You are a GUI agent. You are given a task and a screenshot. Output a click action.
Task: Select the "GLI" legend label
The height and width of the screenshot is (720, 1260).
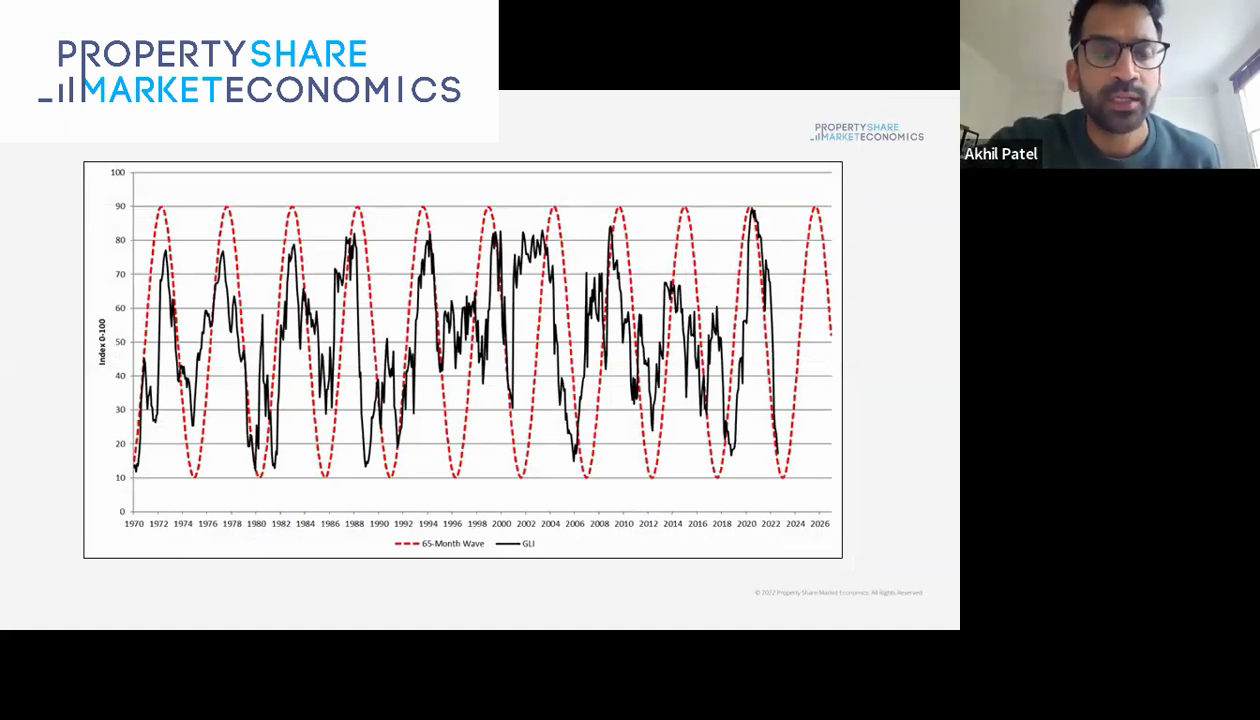click(x=529, y=544)
